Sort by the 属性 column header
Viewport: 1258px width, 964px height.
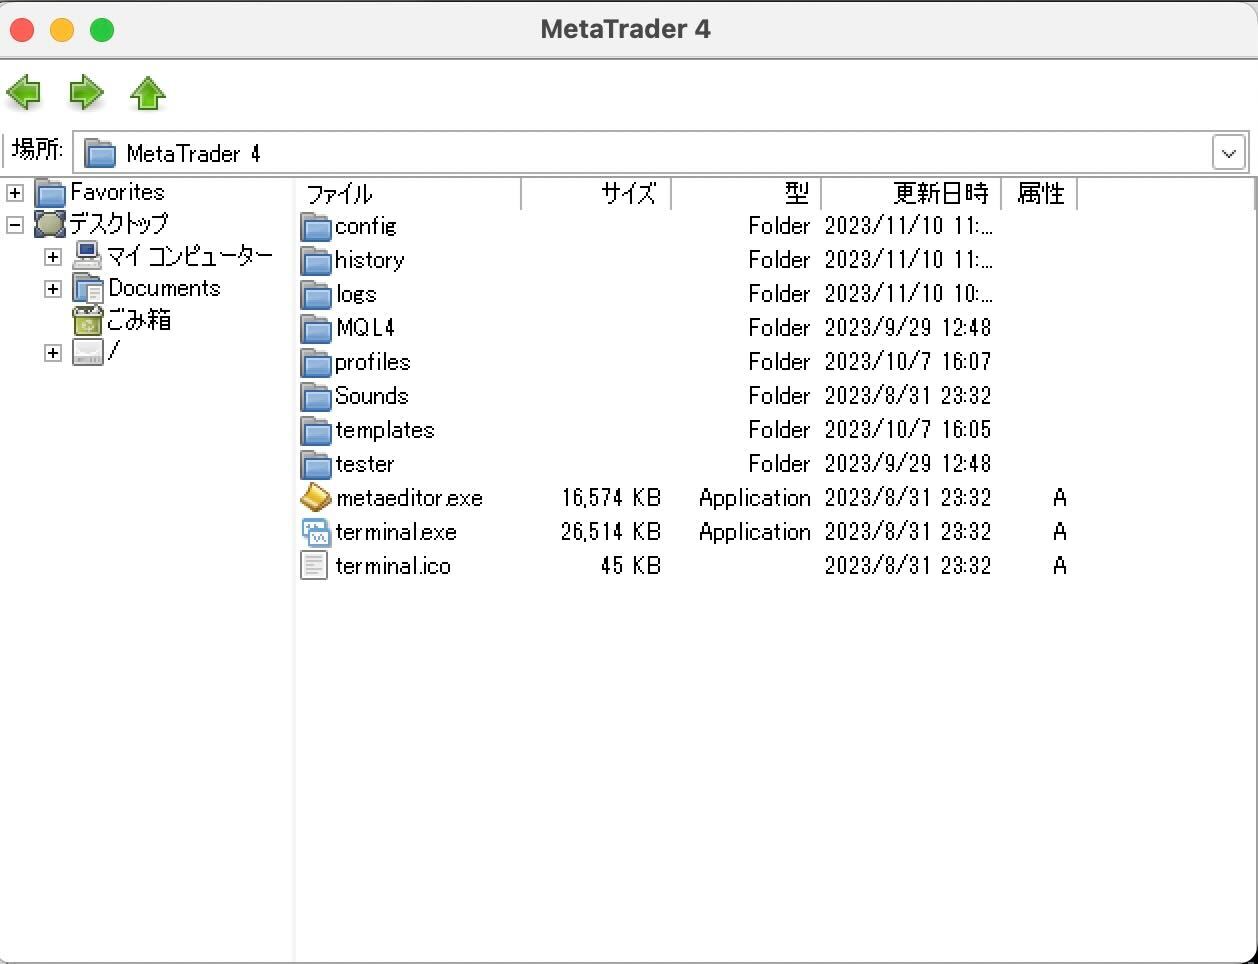coord(1039,193)
